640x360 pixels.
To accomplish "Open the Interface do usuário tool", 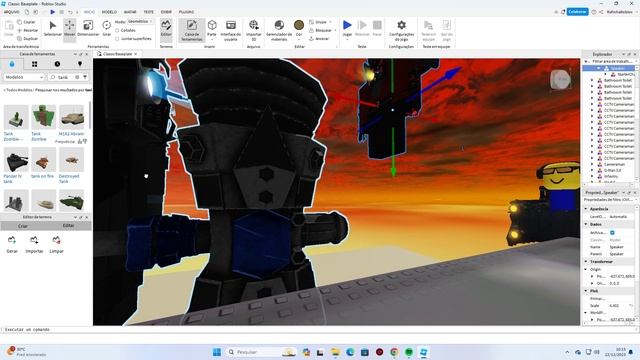I will click(231, 30).
